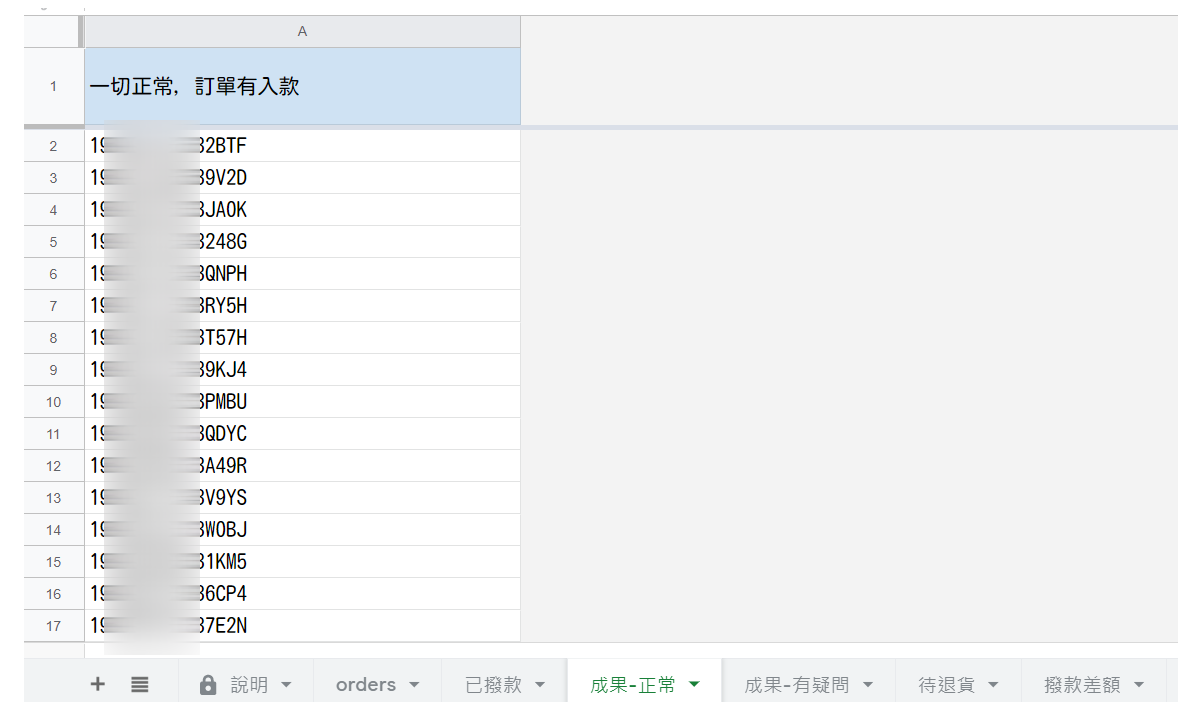Click the cell ending in 3QNPH
Viewport: 1193px width, 721px height.
(x=302, y=274)
